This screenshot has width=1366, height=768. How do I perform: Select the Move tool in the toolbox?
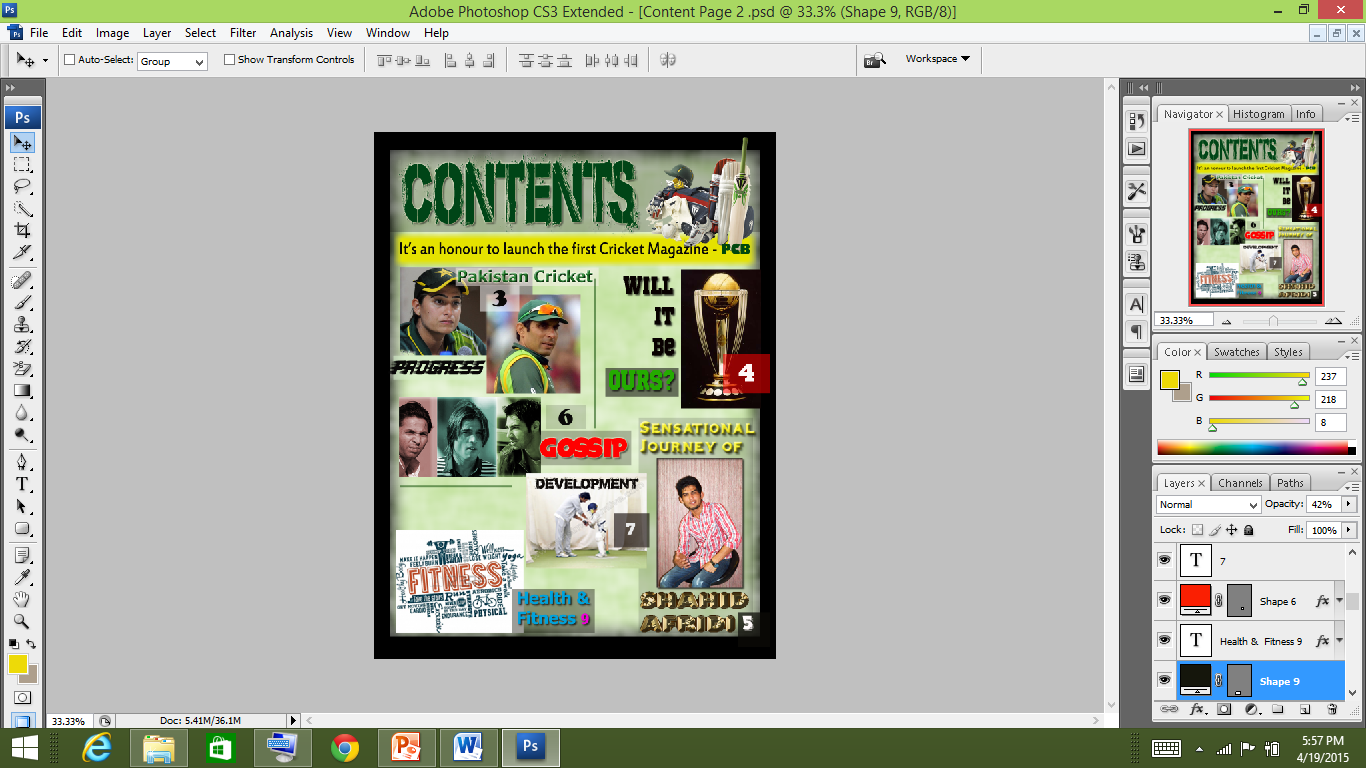pyautogui.click(x=22, y=143)
